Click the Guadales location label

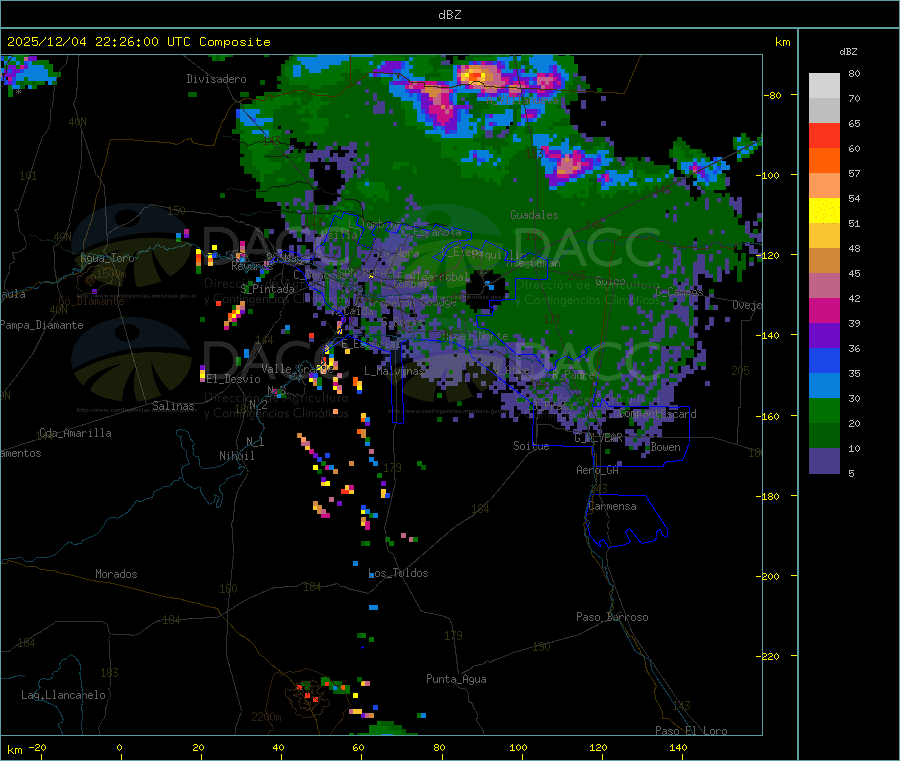[x=534, y=215]
